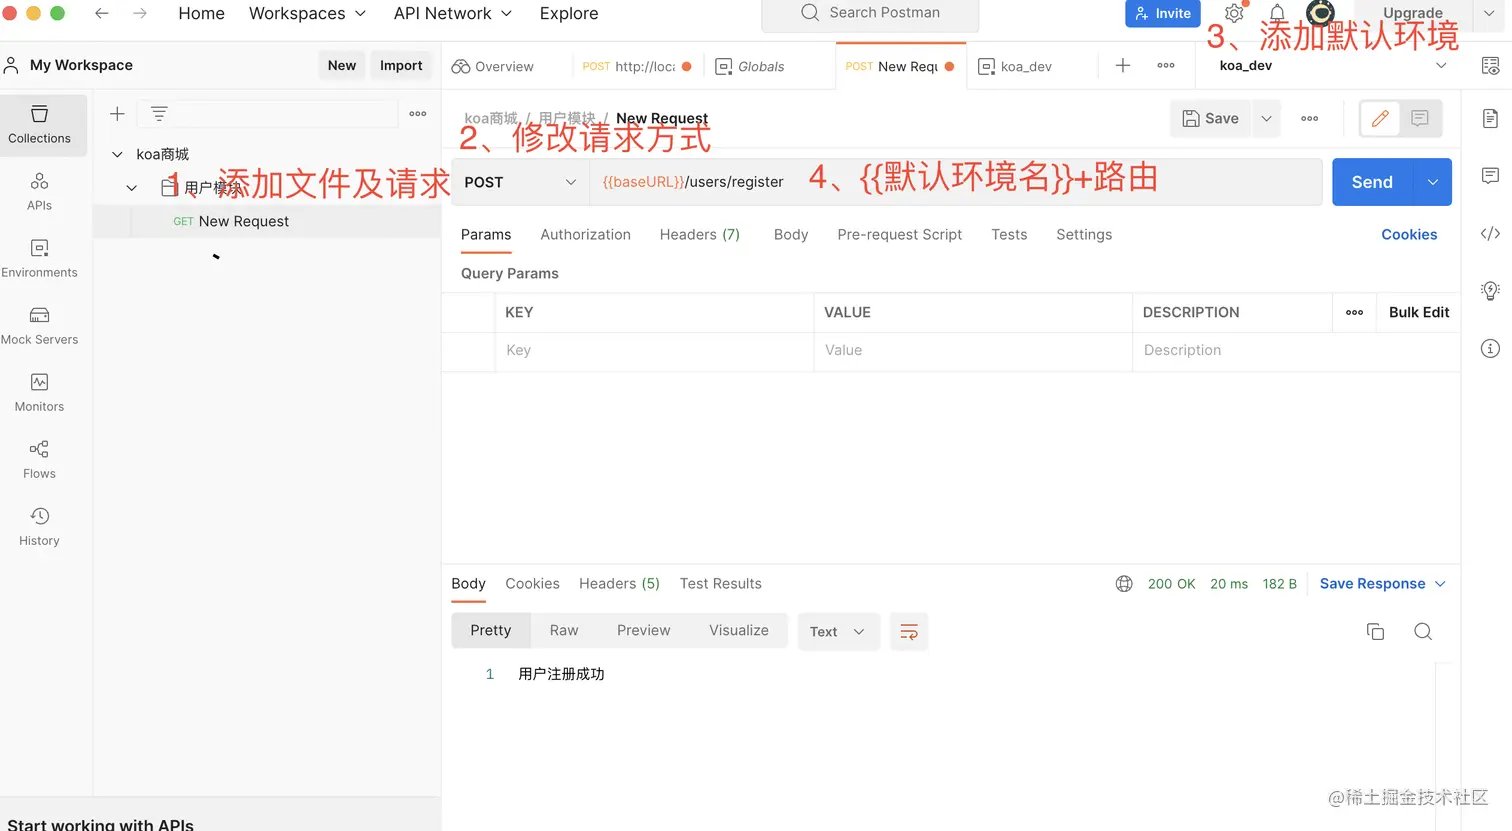The image size is (1512, 831).
Task: Toggle wrap lines in the response viewer
Action: click(x=909, y=631)
